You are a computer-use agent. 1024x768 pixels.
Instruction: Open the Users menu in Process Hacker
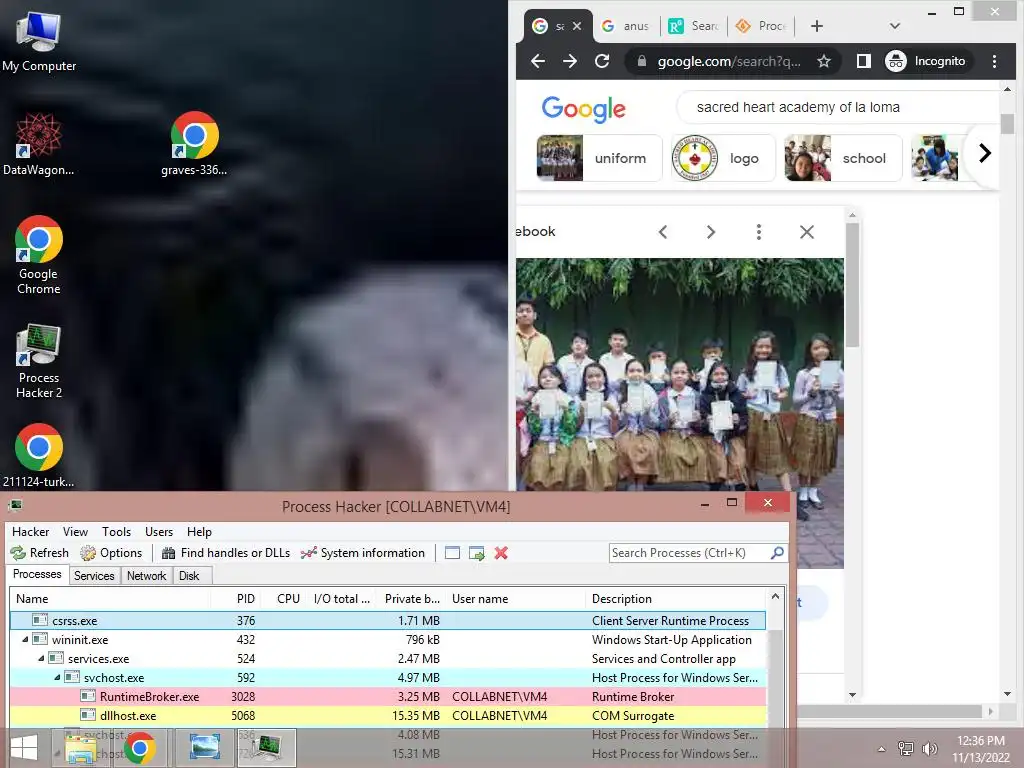pyautogui.click(x=159, y=532)
